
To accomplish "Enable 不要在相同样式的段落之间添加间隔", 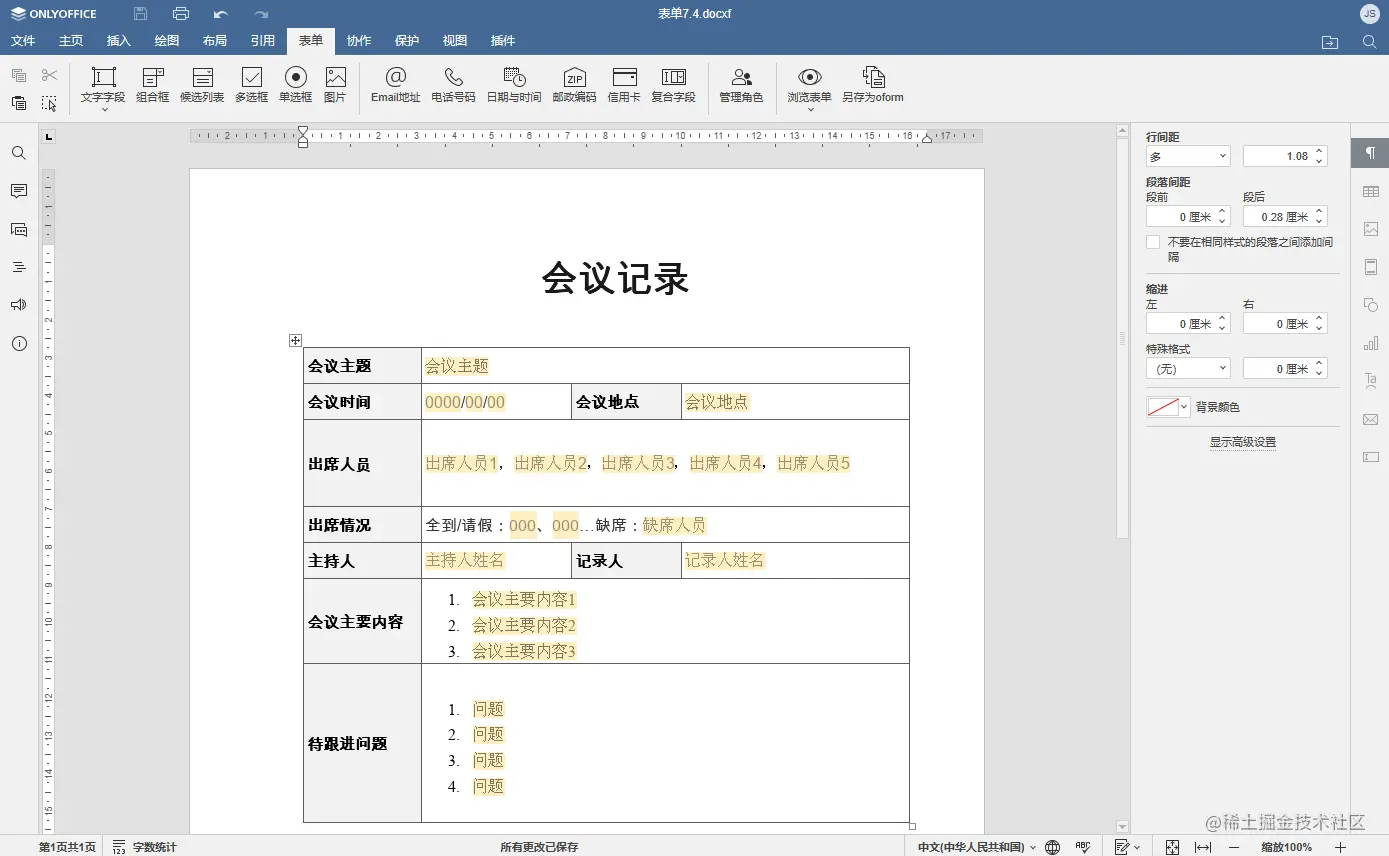I will (1152, 241).
